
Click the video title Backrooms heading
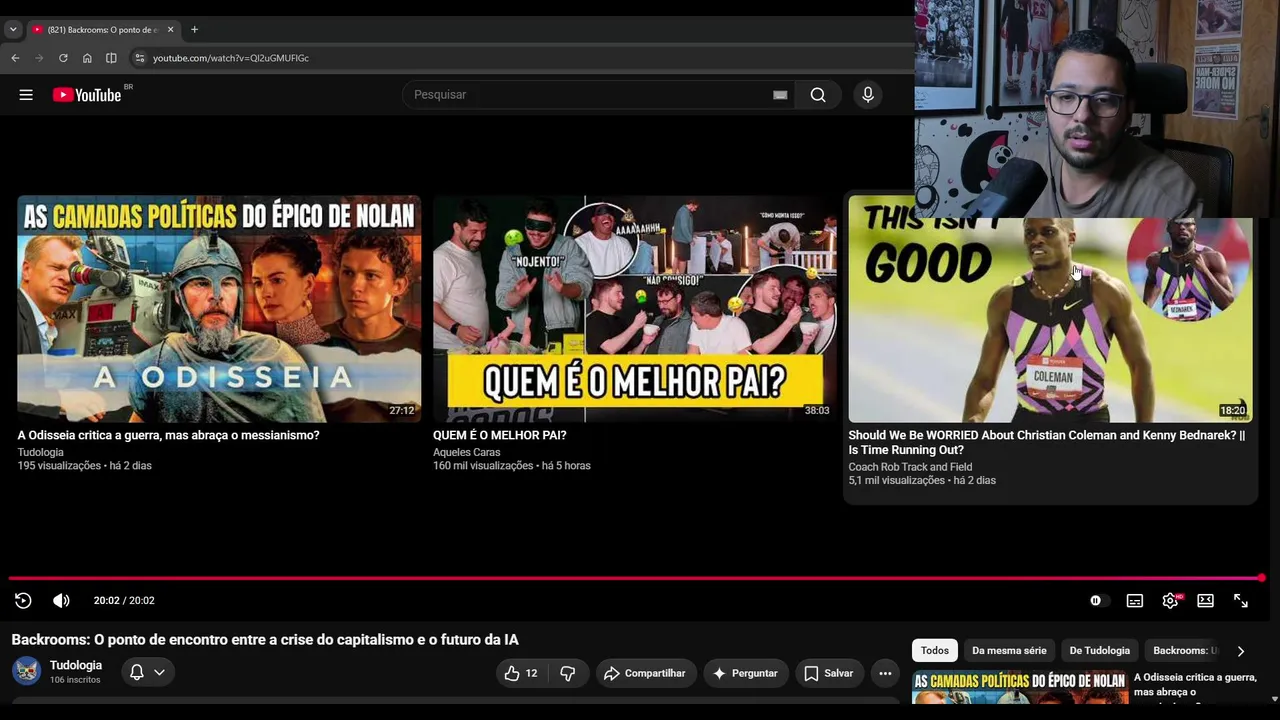pos(265,640)
